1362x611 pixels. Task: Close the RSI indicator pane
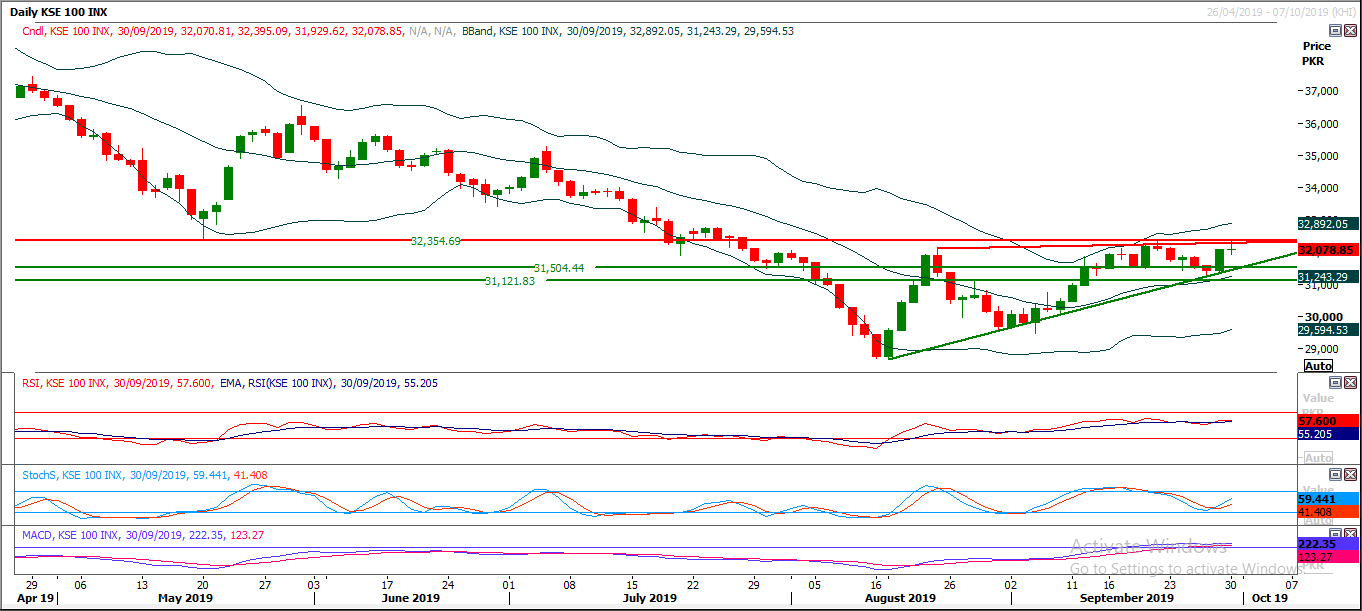tap(1349, 382)
